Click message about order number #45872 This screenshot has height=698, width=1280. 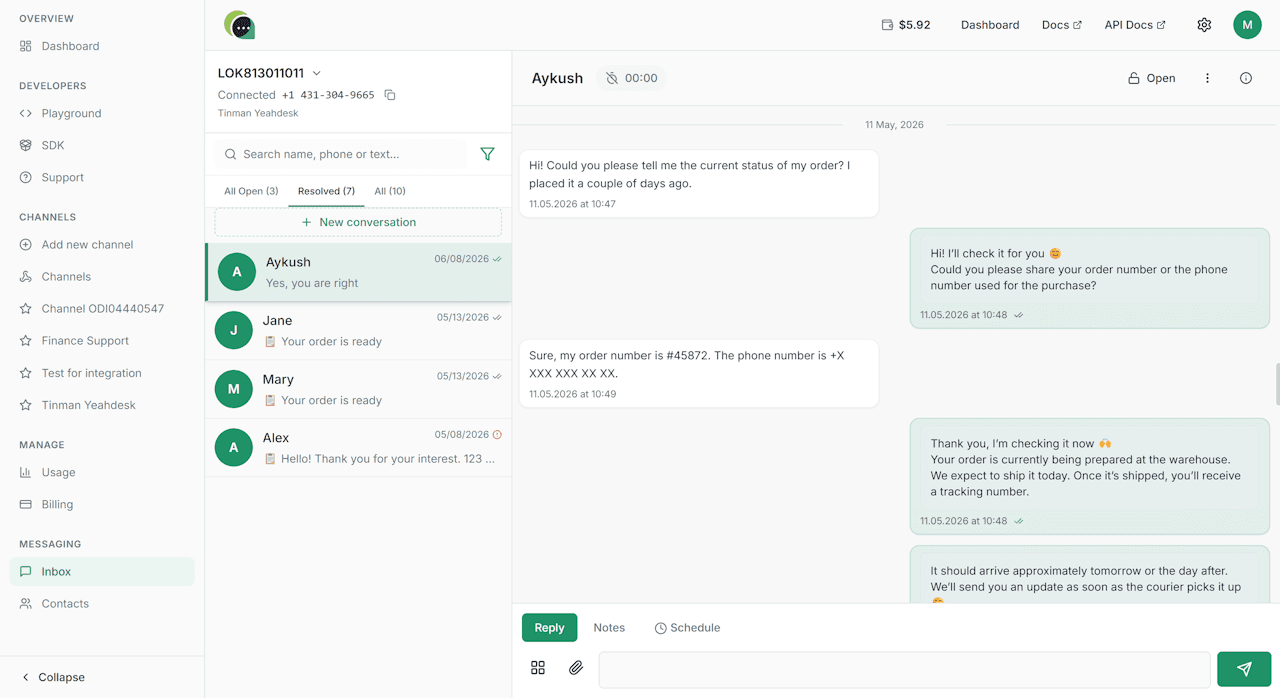tap(699, 373)
